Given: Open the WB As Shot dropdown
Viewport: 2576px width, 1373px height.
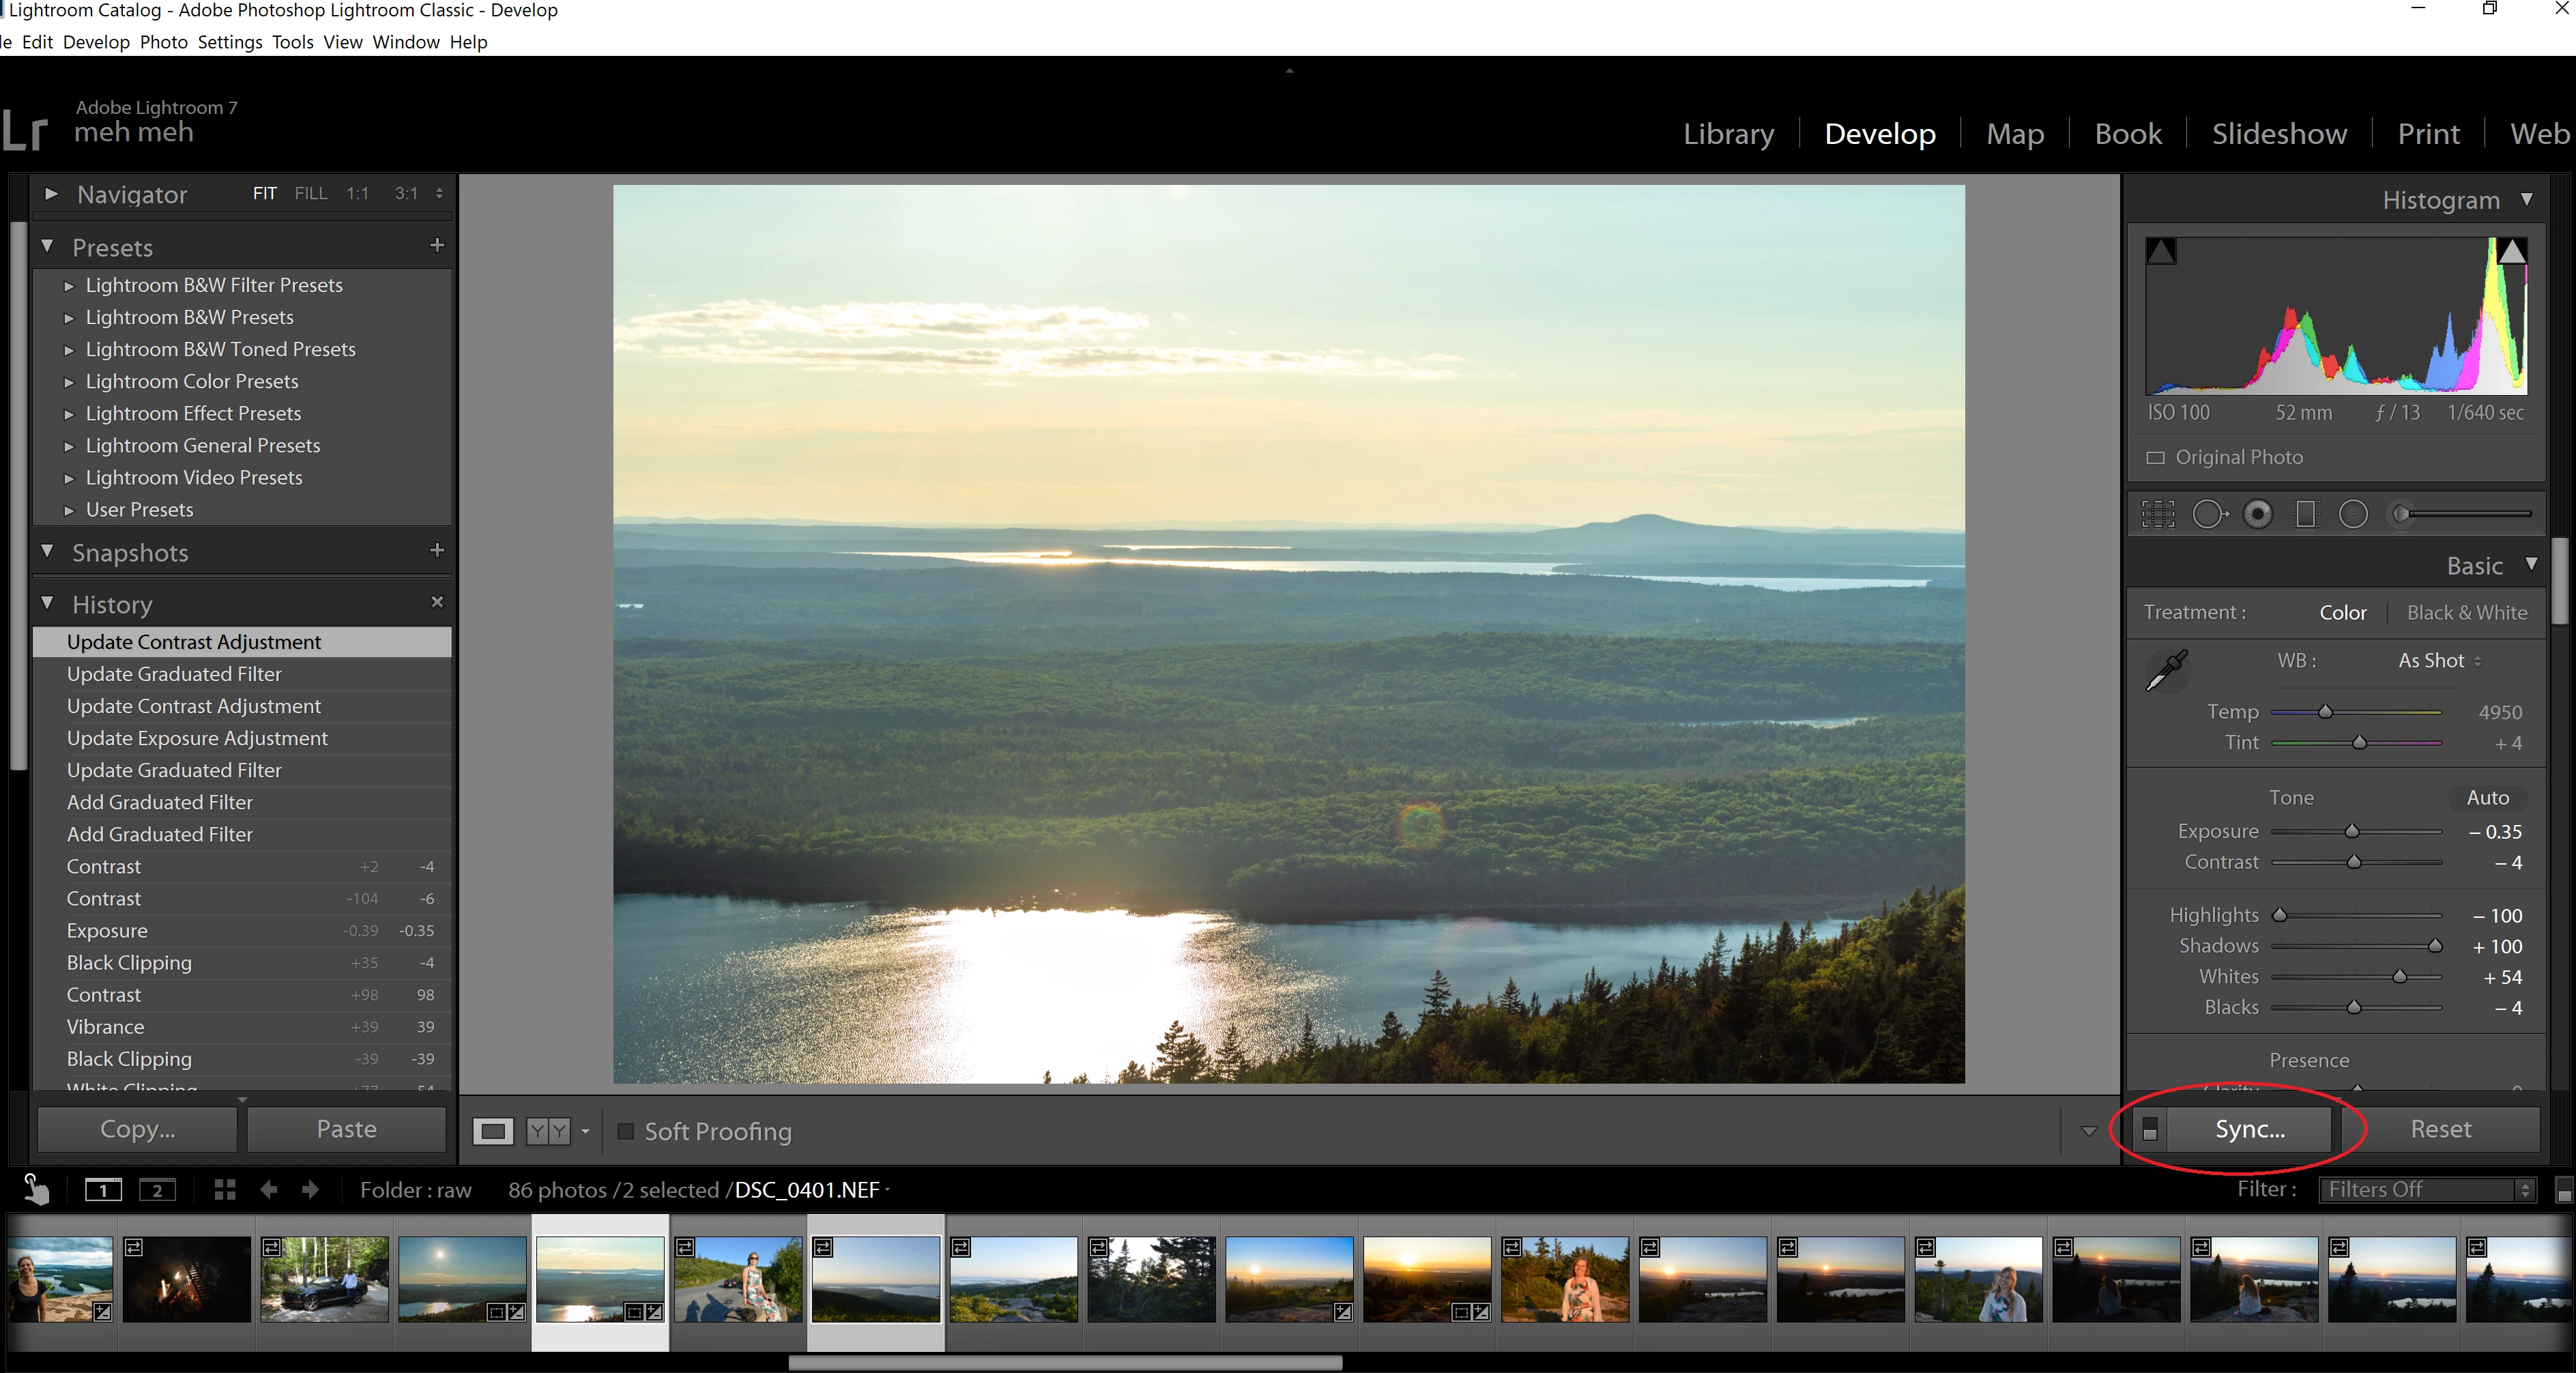Looking at the screenshot, I should [x=2439, y=661].
